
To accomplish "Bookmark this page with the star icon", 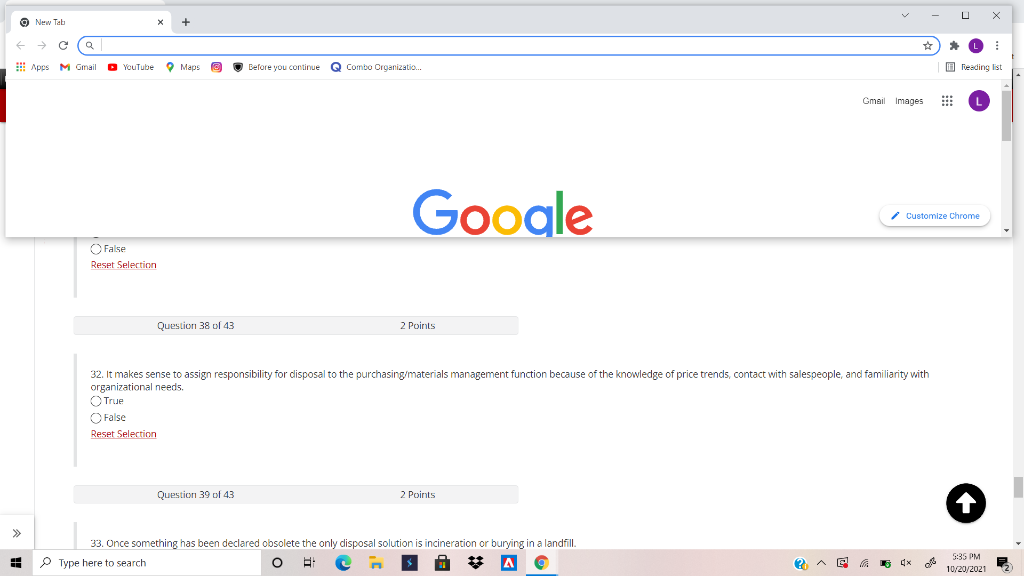I will 927,45.
